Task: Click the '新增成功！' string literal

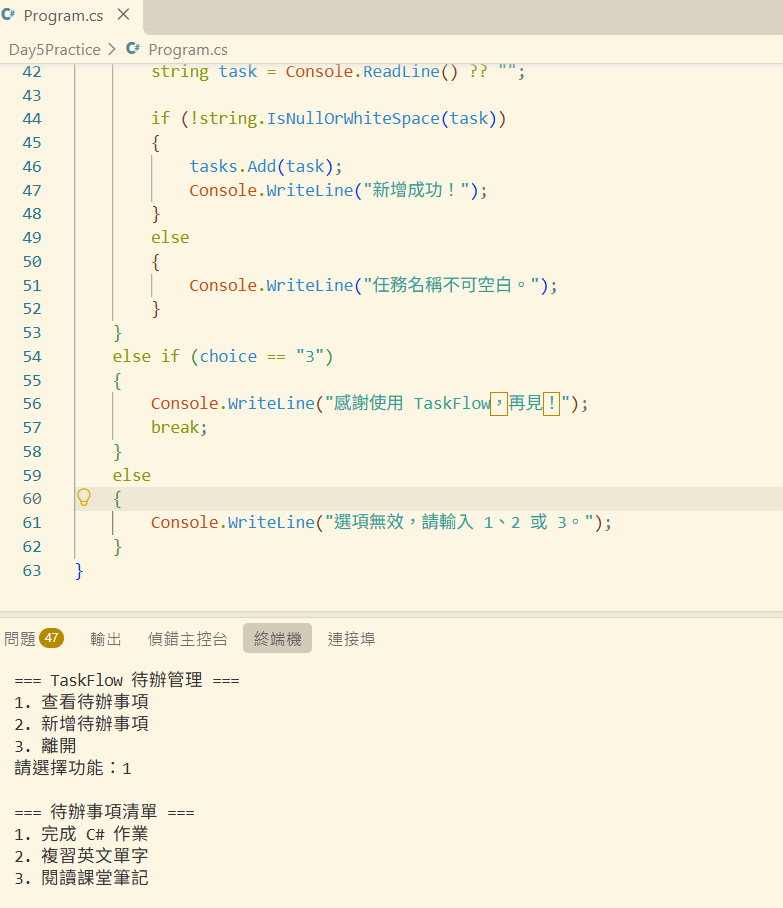Action: point(416,190)
